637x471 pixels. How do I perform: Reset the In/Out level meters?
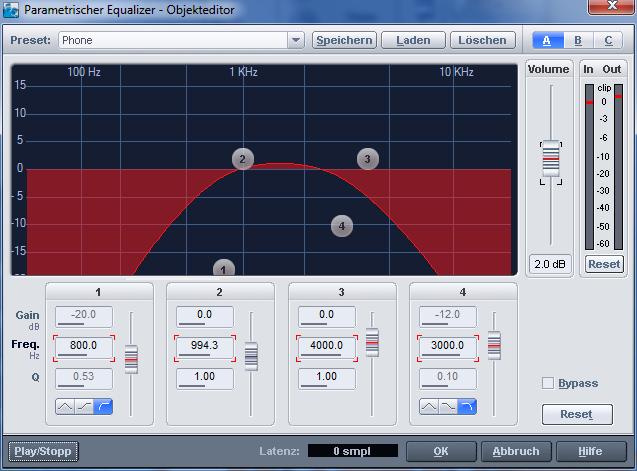[x=604, y=264]
